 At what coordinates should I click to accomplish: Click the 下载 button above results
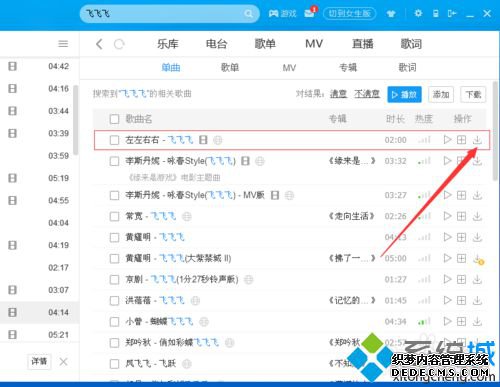[x=473, y=95]
